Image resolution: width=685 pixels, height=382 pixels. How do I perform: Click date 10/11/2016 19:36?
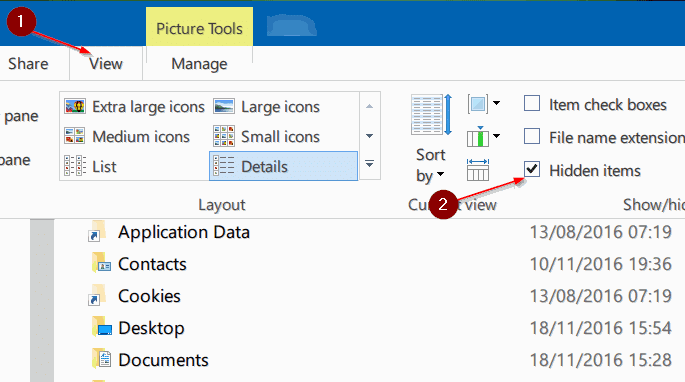tap(601, 264)
